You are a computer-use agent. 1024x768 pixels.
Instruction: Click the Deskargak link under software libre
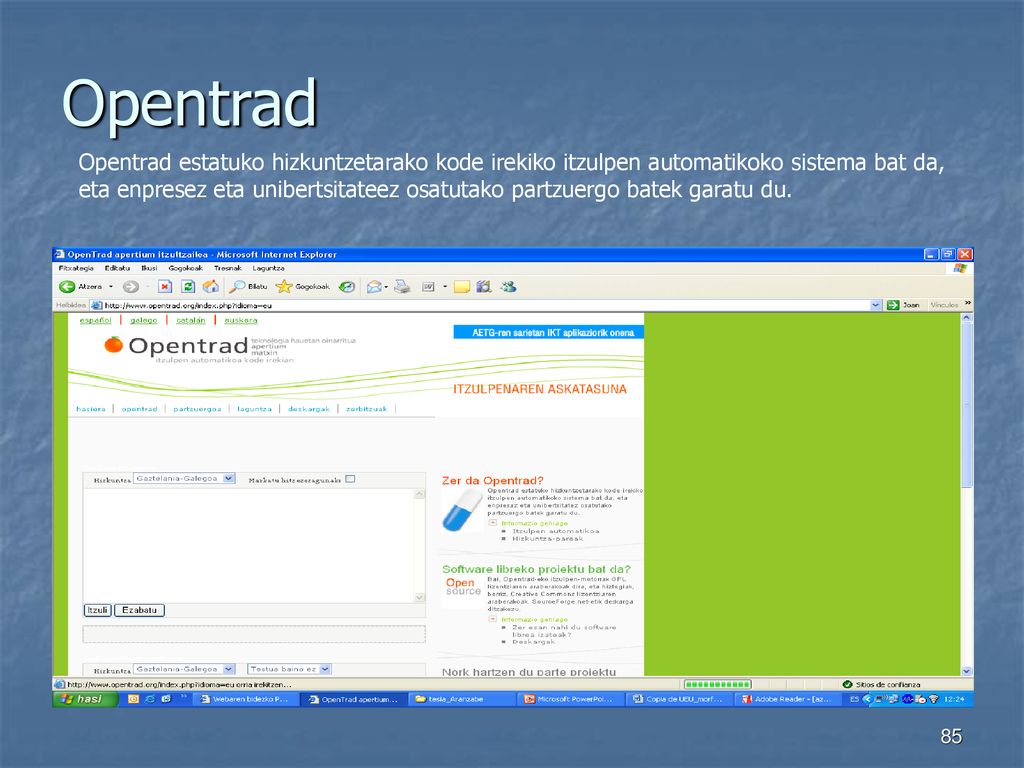click(534, 641)
